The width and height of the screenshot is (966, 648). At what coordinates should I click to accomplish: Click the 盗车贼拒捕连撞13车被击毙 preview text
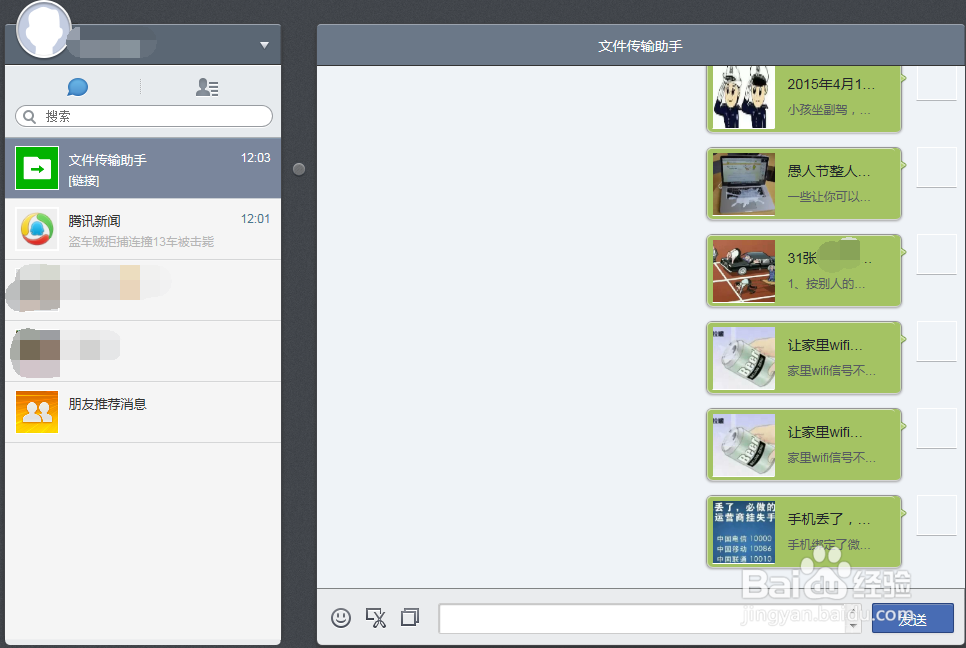point(141,241)
